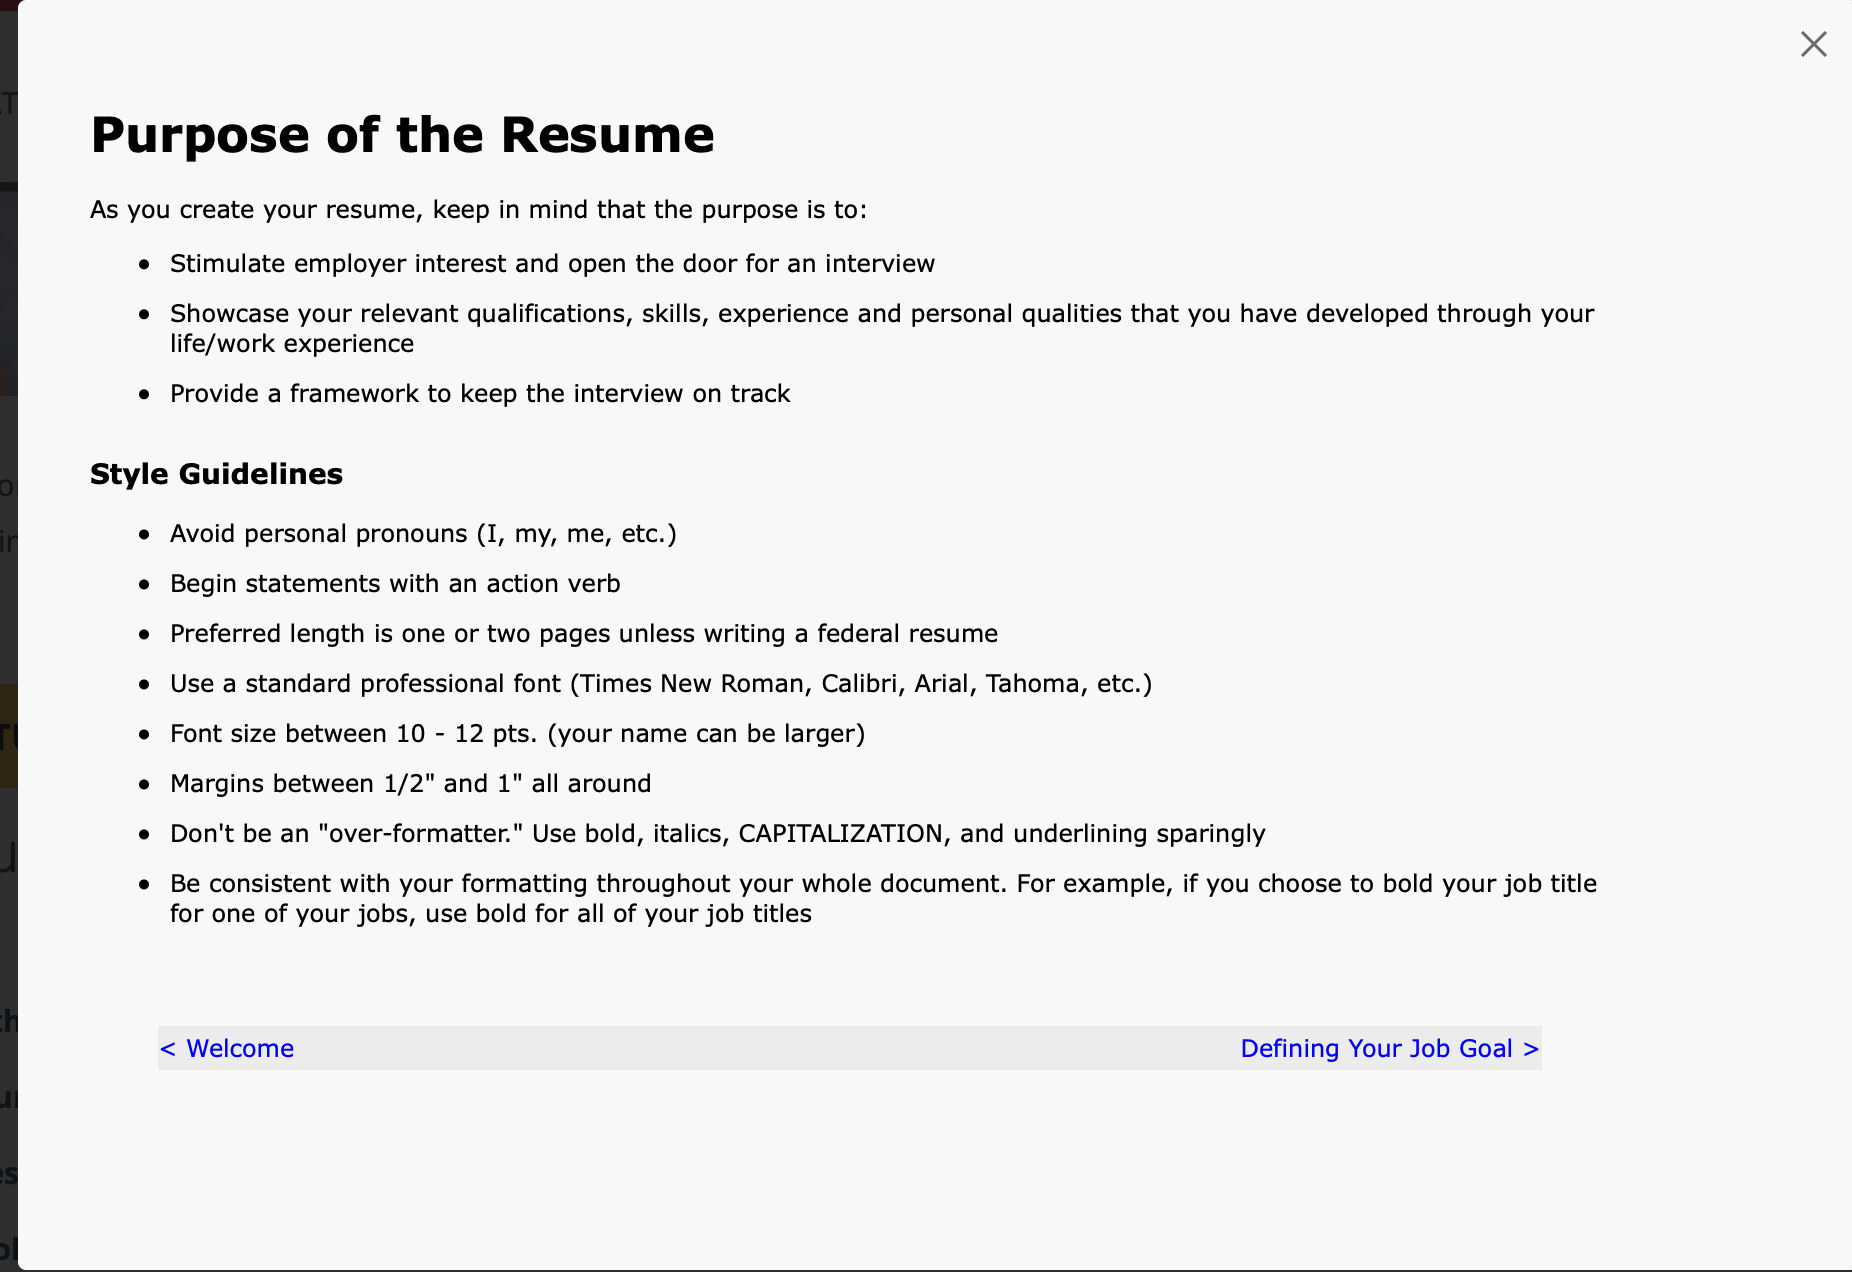Select the 'Stimulate employer interest' bullet text

552,263
